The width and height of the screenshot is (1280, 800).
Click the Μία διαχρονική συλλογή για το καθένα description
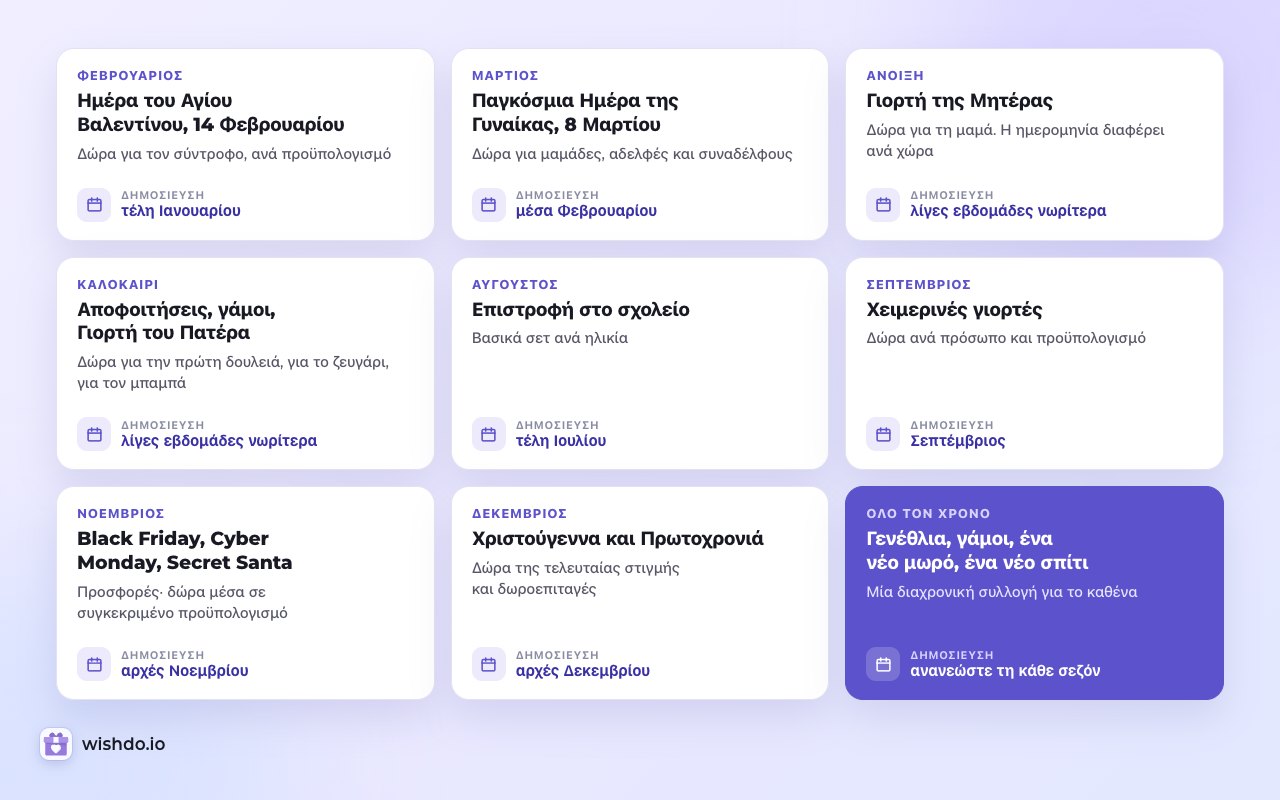(x=1002, y=592)
